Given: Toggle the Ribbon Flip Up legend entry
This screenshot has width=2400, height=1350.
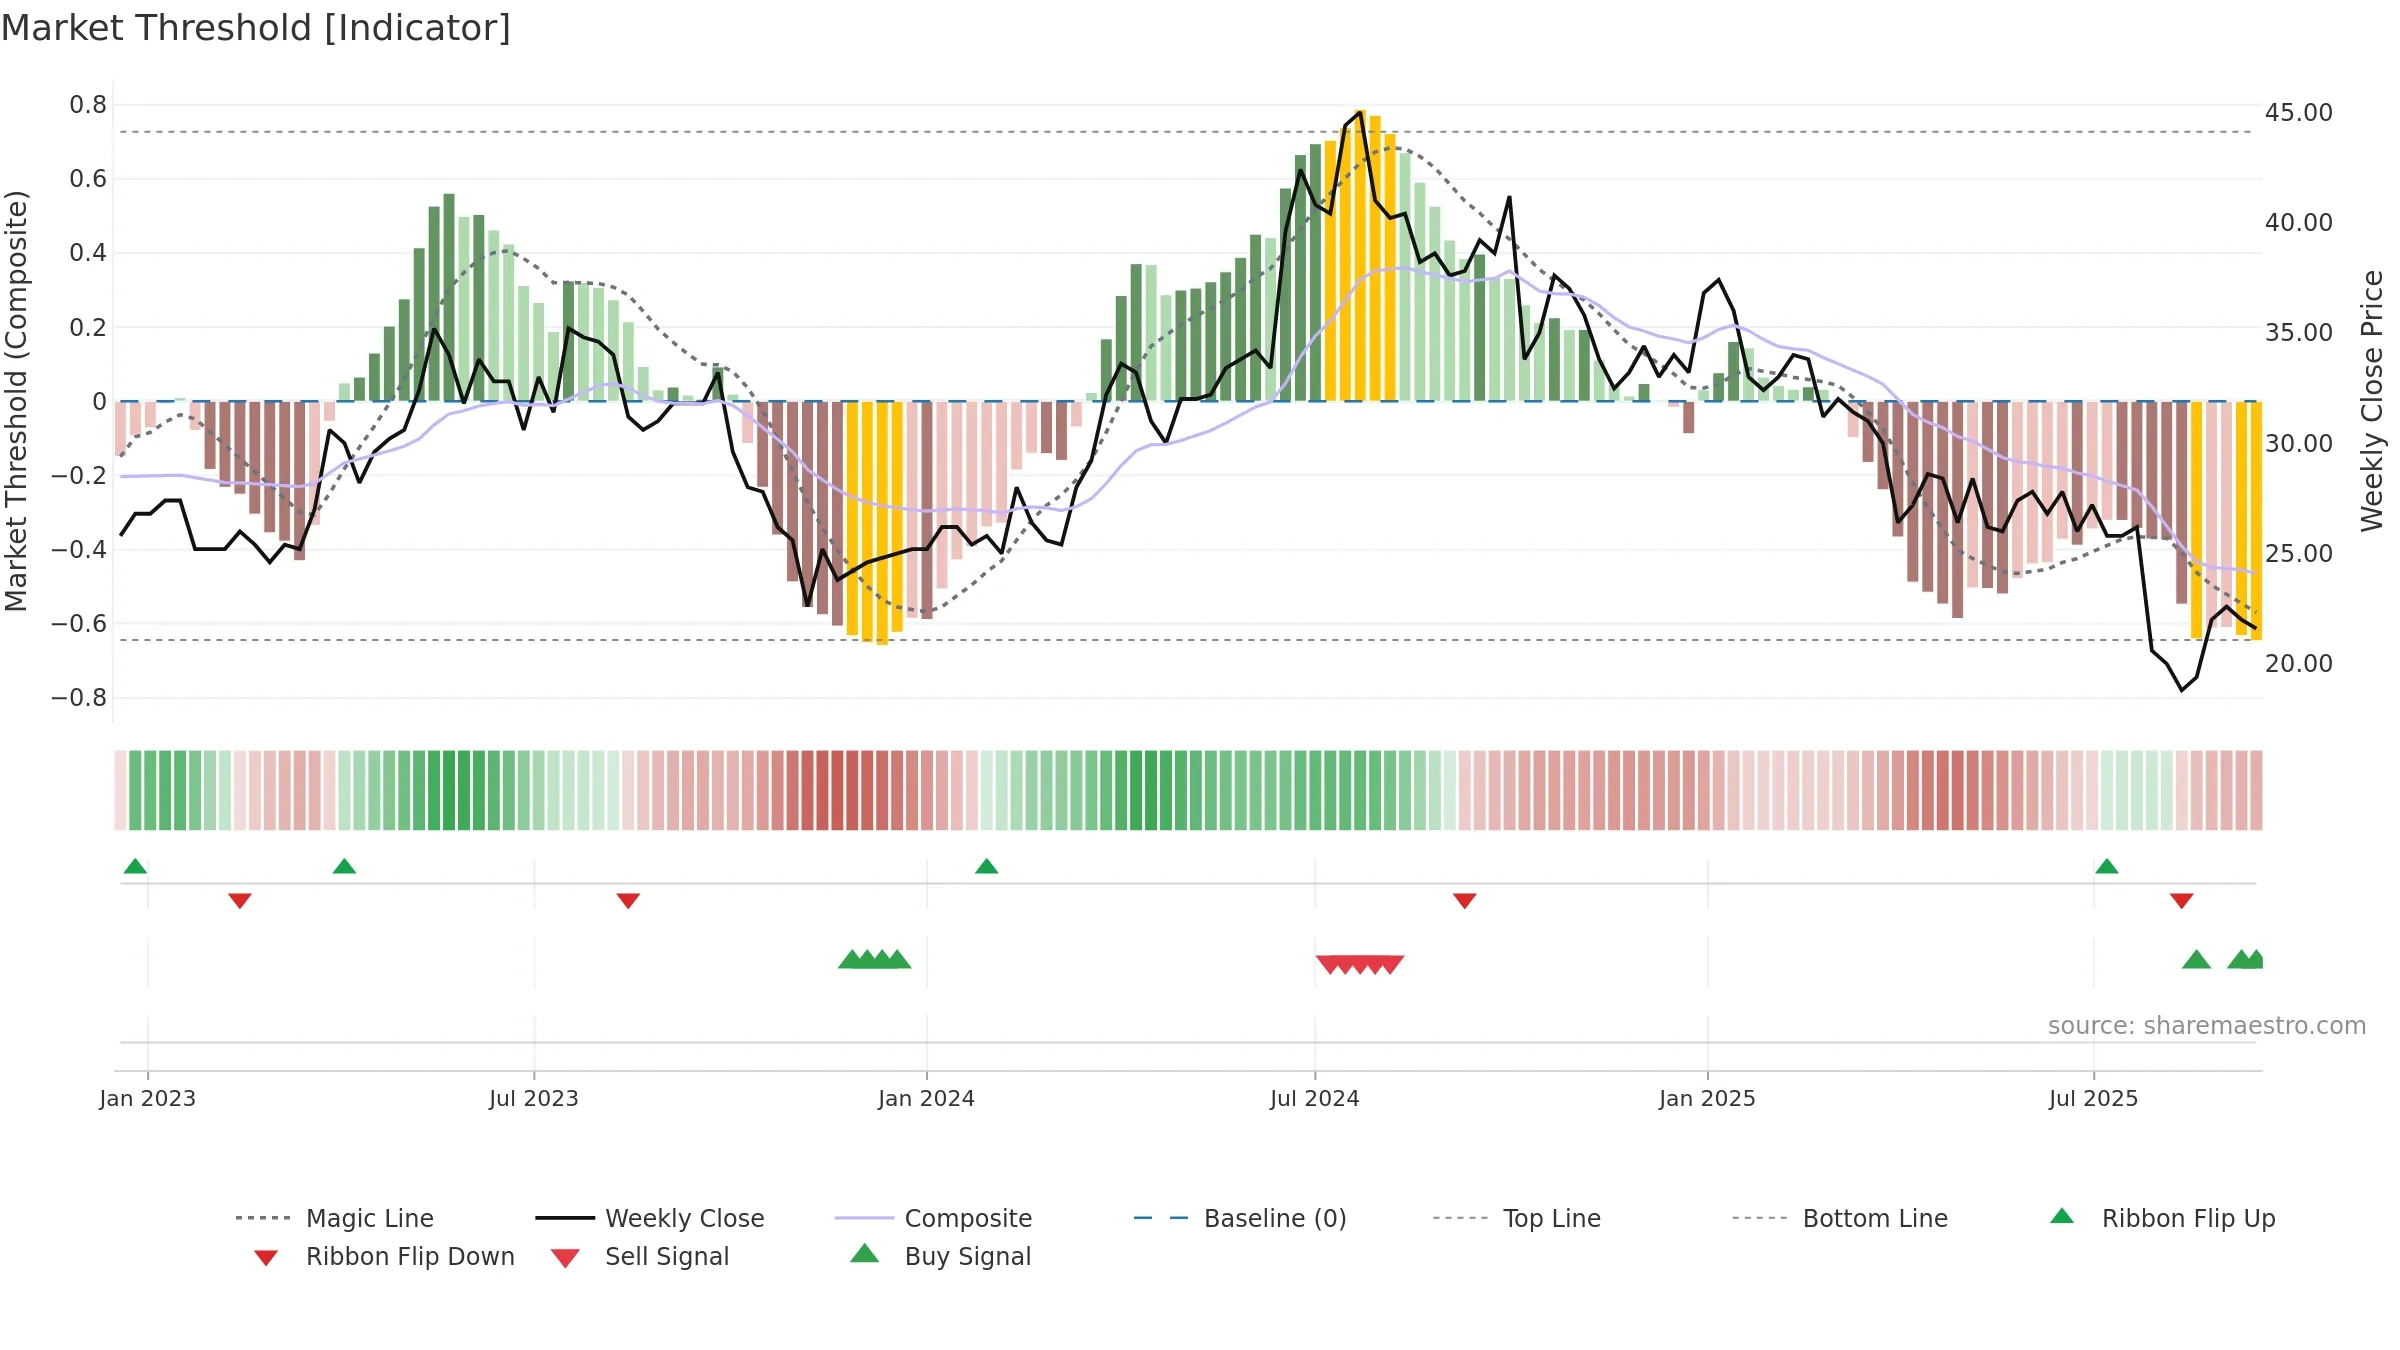Looking at the screenshot, I should pyautogui.click(x=2162, y=1218).
